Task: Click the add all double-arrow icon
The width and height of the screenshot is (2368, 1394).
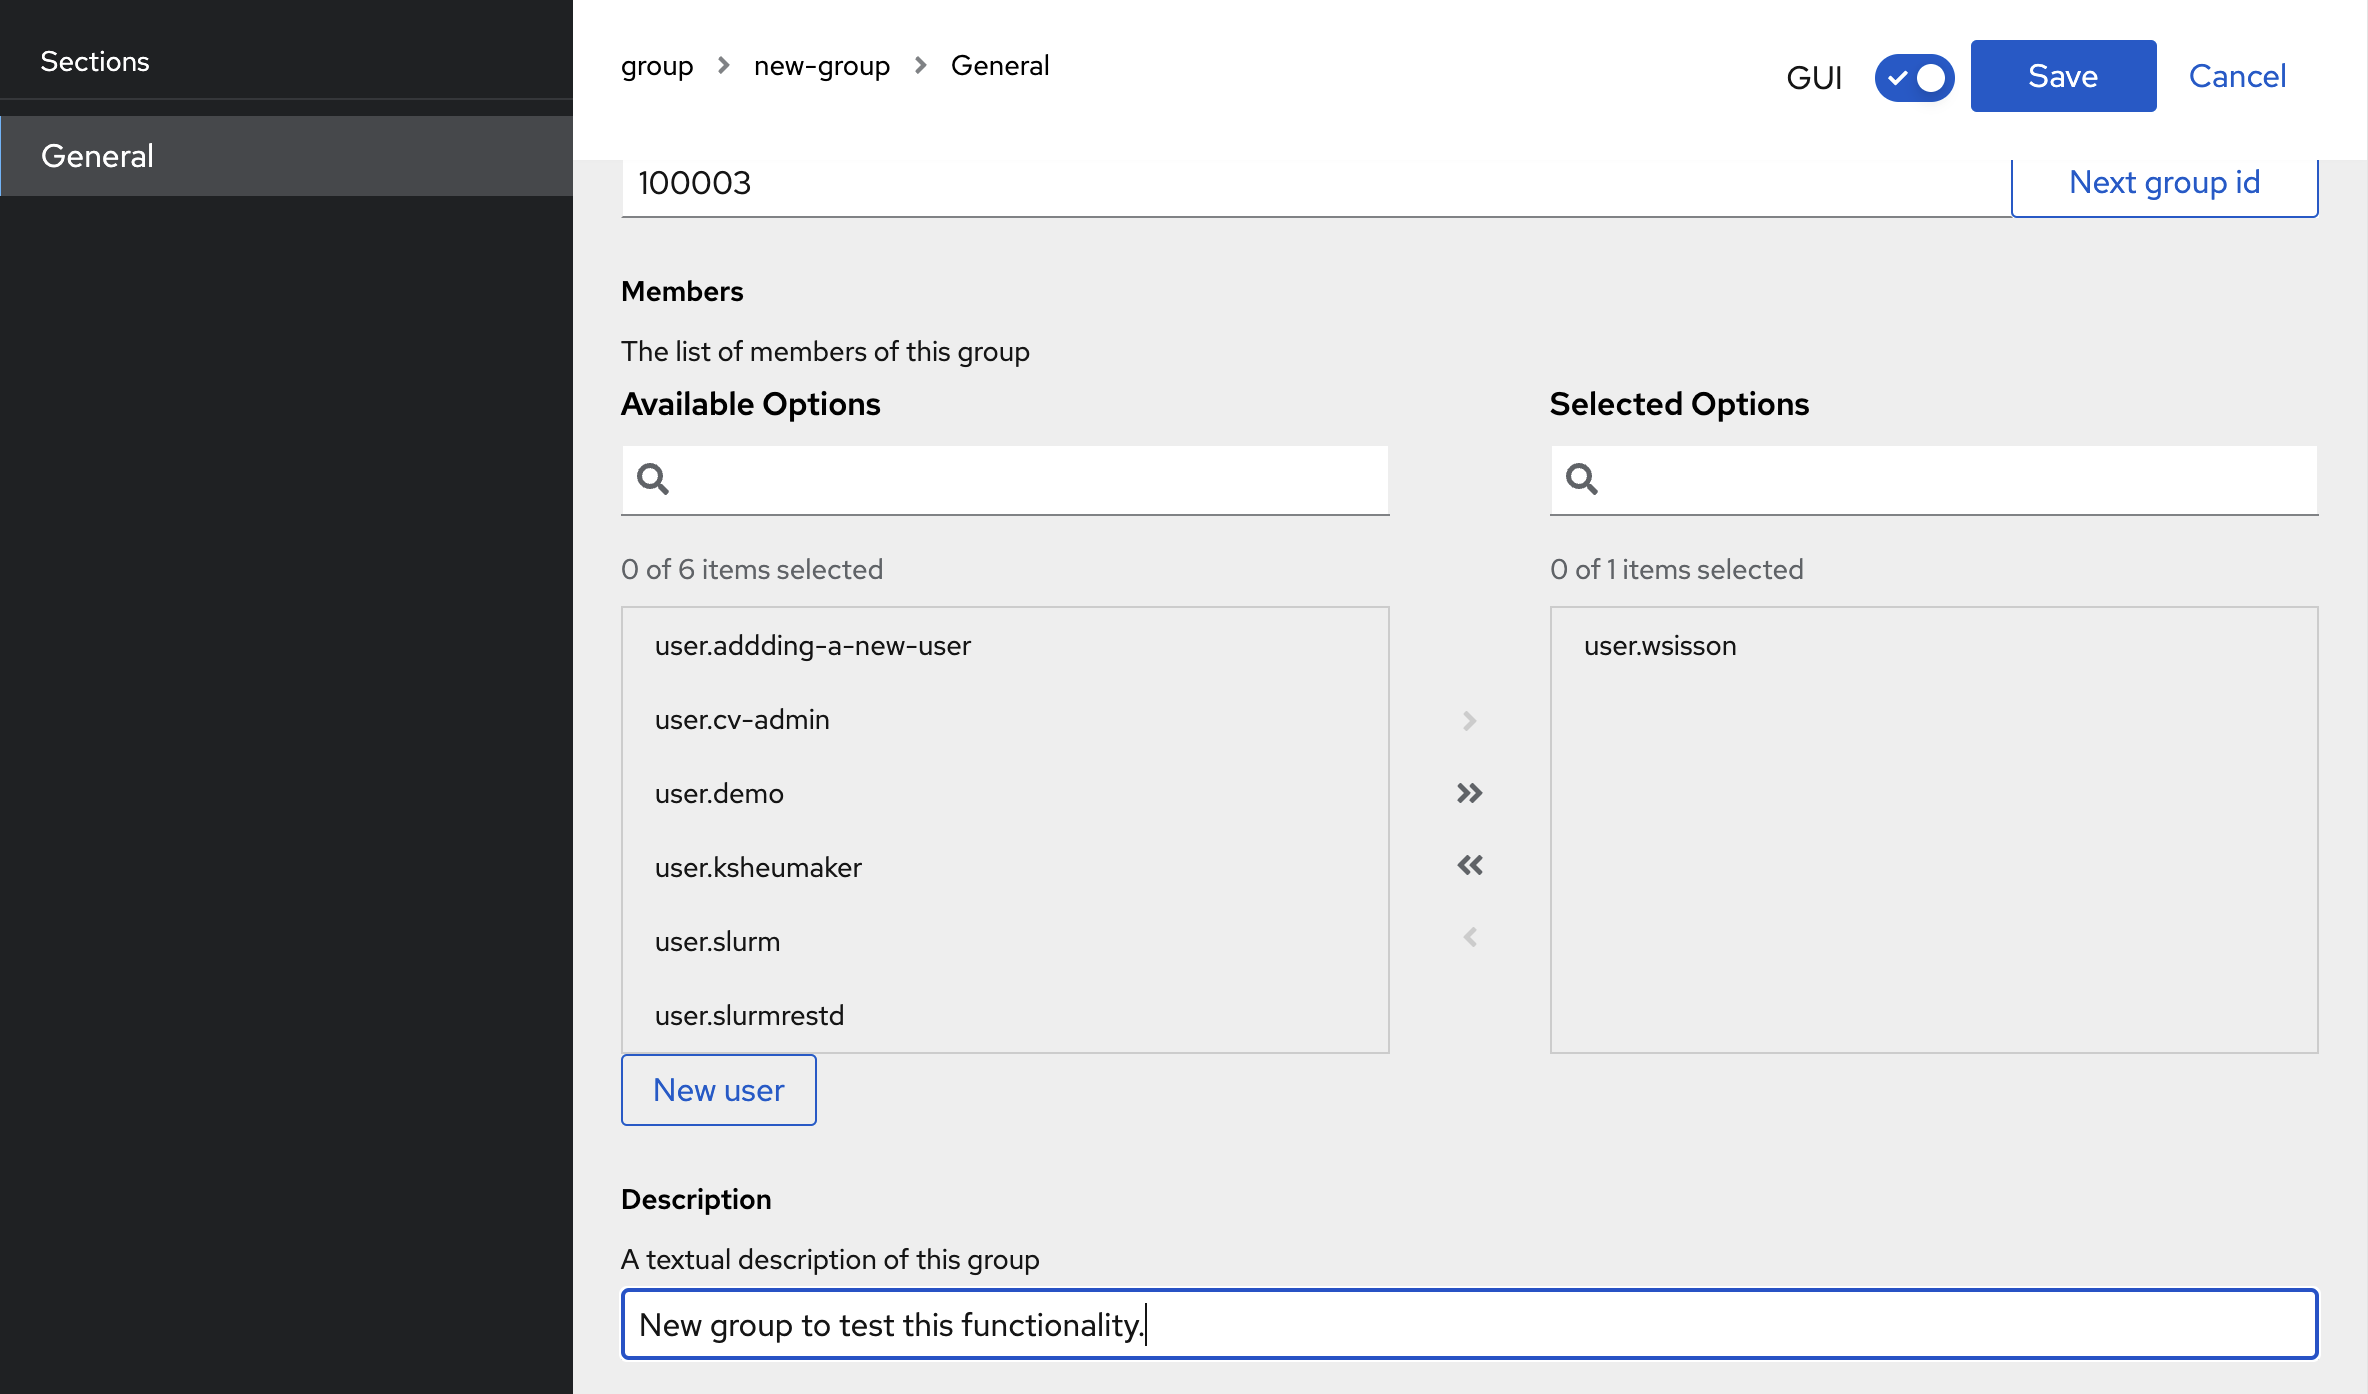Action: click(x=1469, y=793)
